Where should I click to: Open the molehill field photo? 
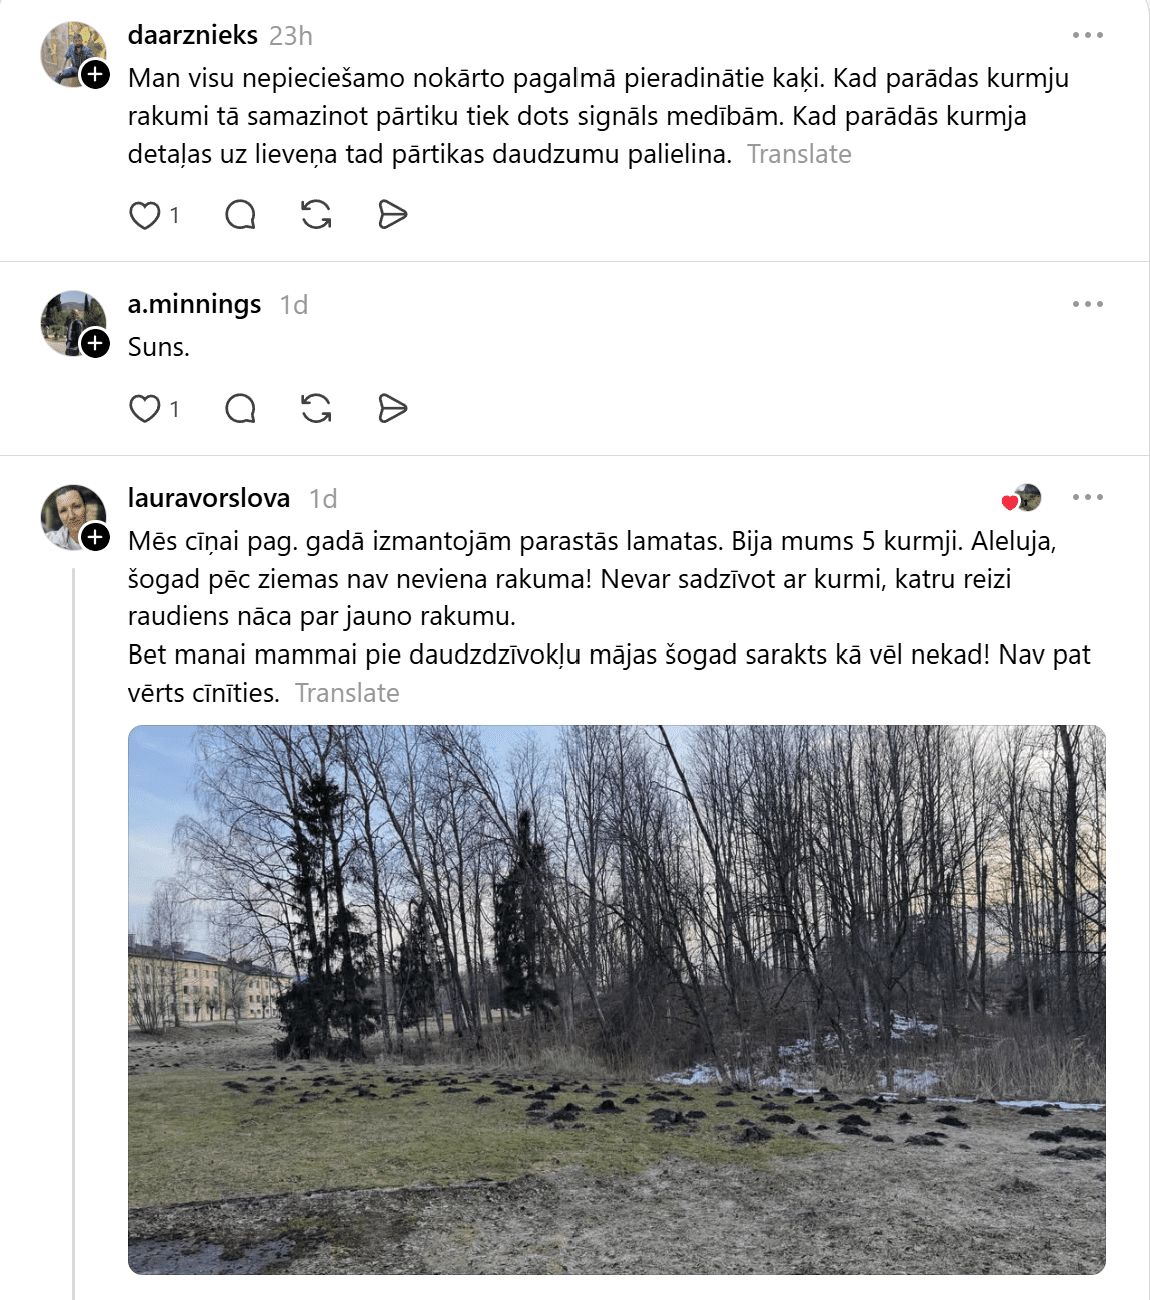click(617, 1000)
